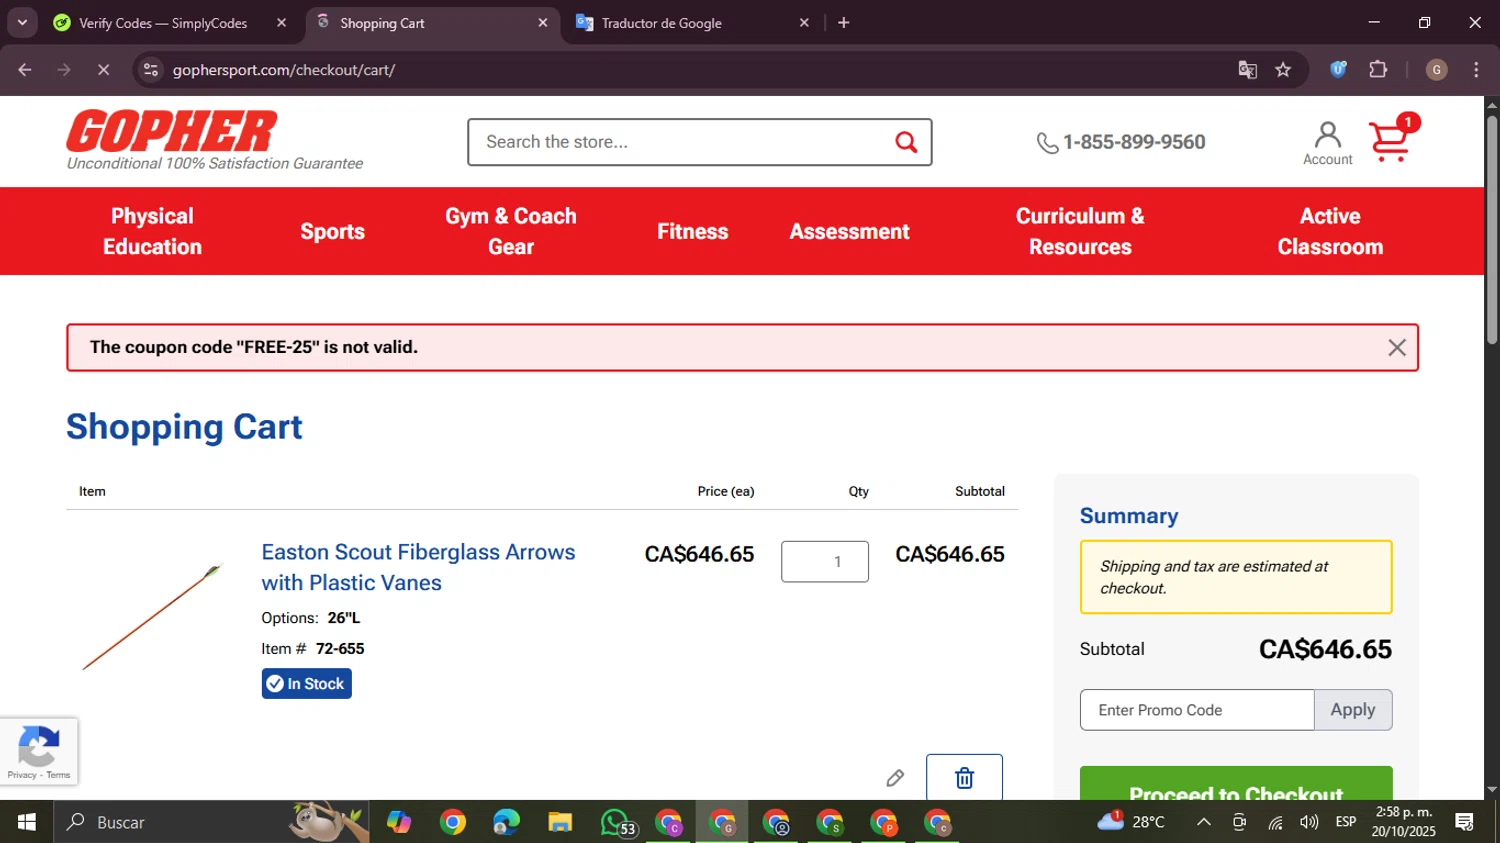
Task: Click the page vertical scrollbar
Action: (1492, 230)
